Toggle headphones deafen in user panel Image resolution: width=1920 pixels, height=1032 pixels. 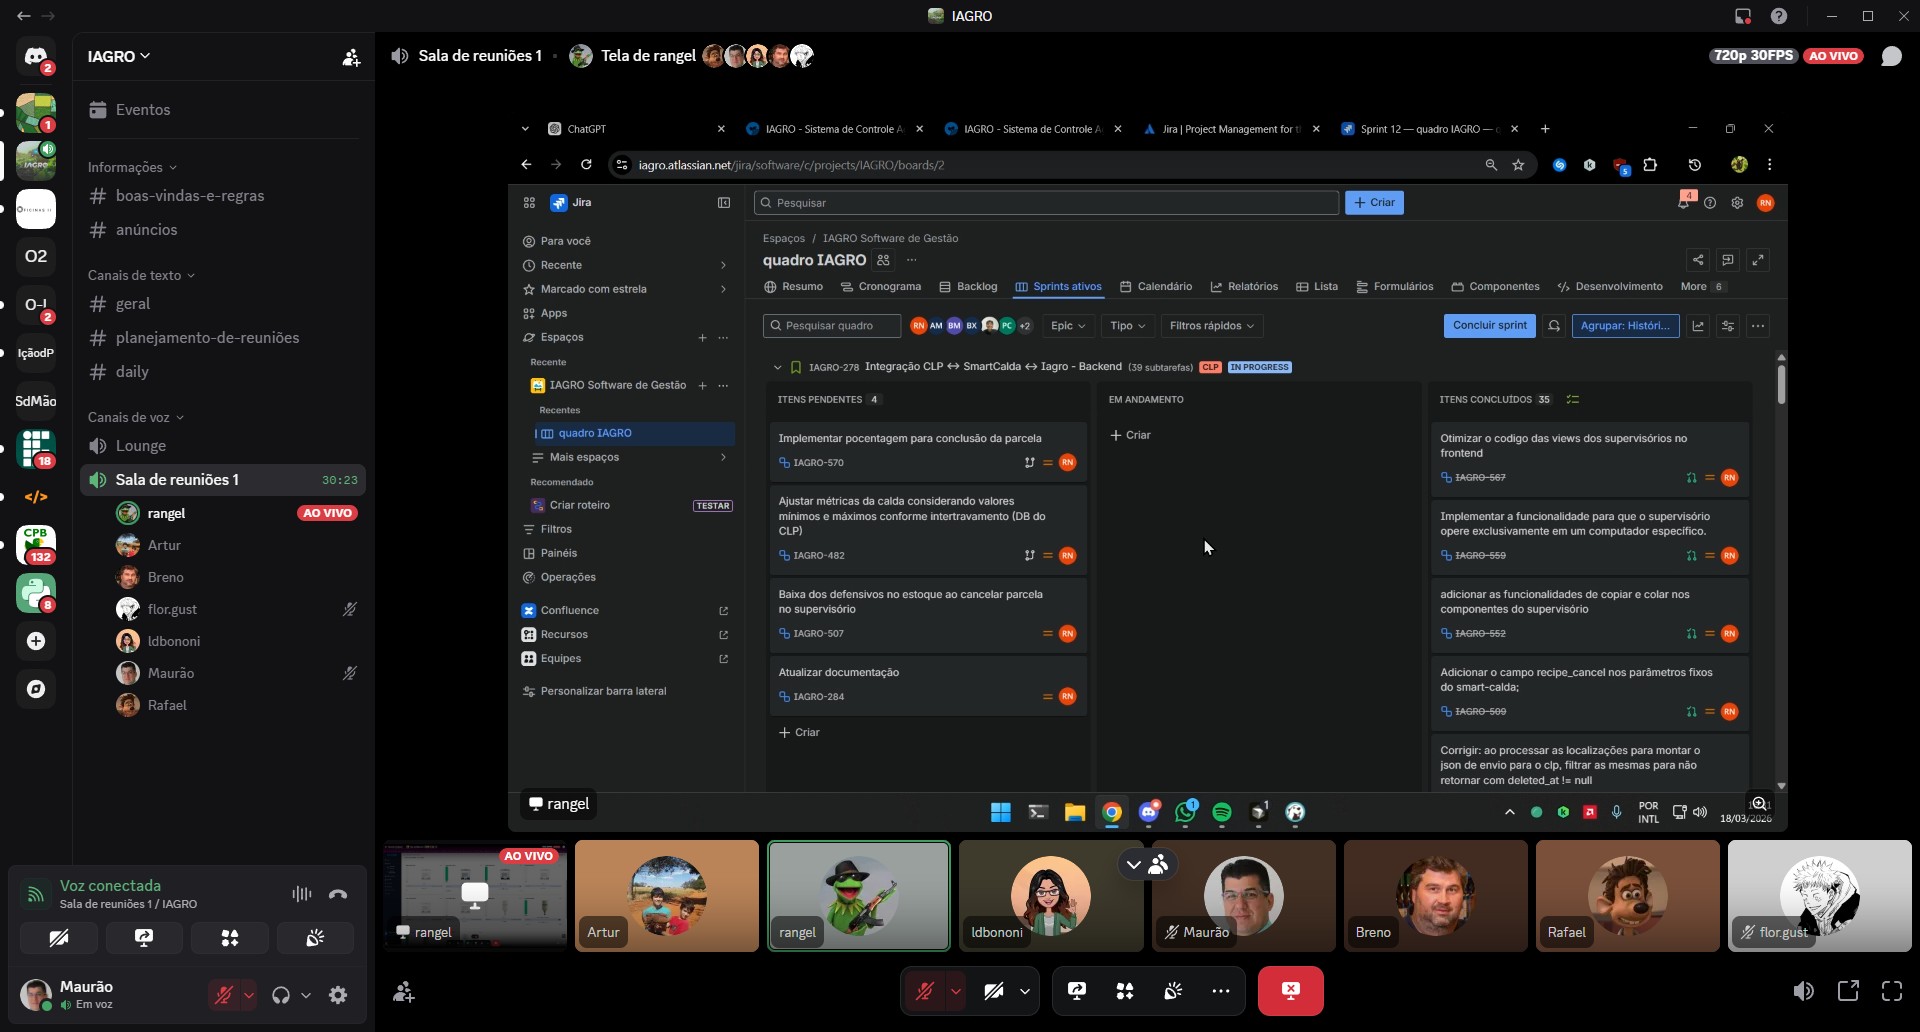[281, 995]
